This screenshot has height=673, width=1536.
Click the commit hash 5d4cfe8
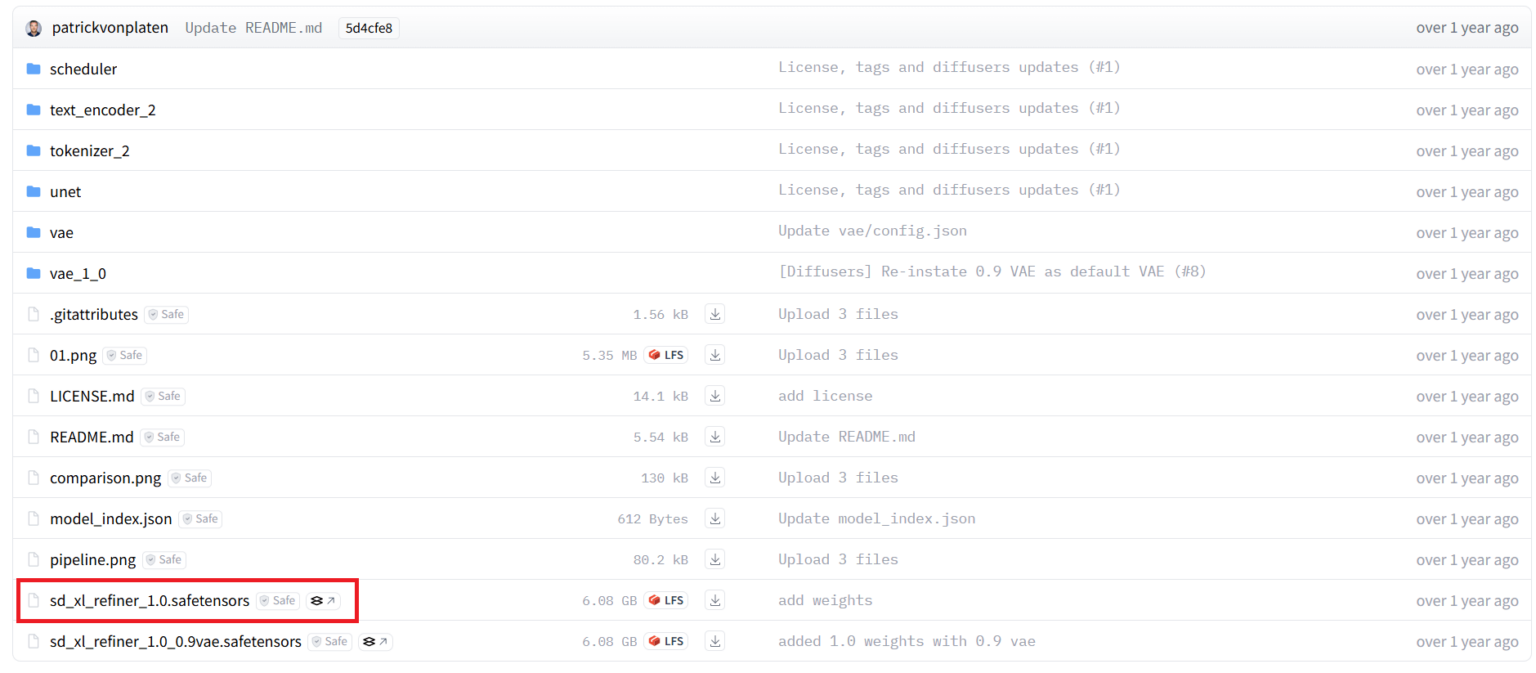click(368, 28)
